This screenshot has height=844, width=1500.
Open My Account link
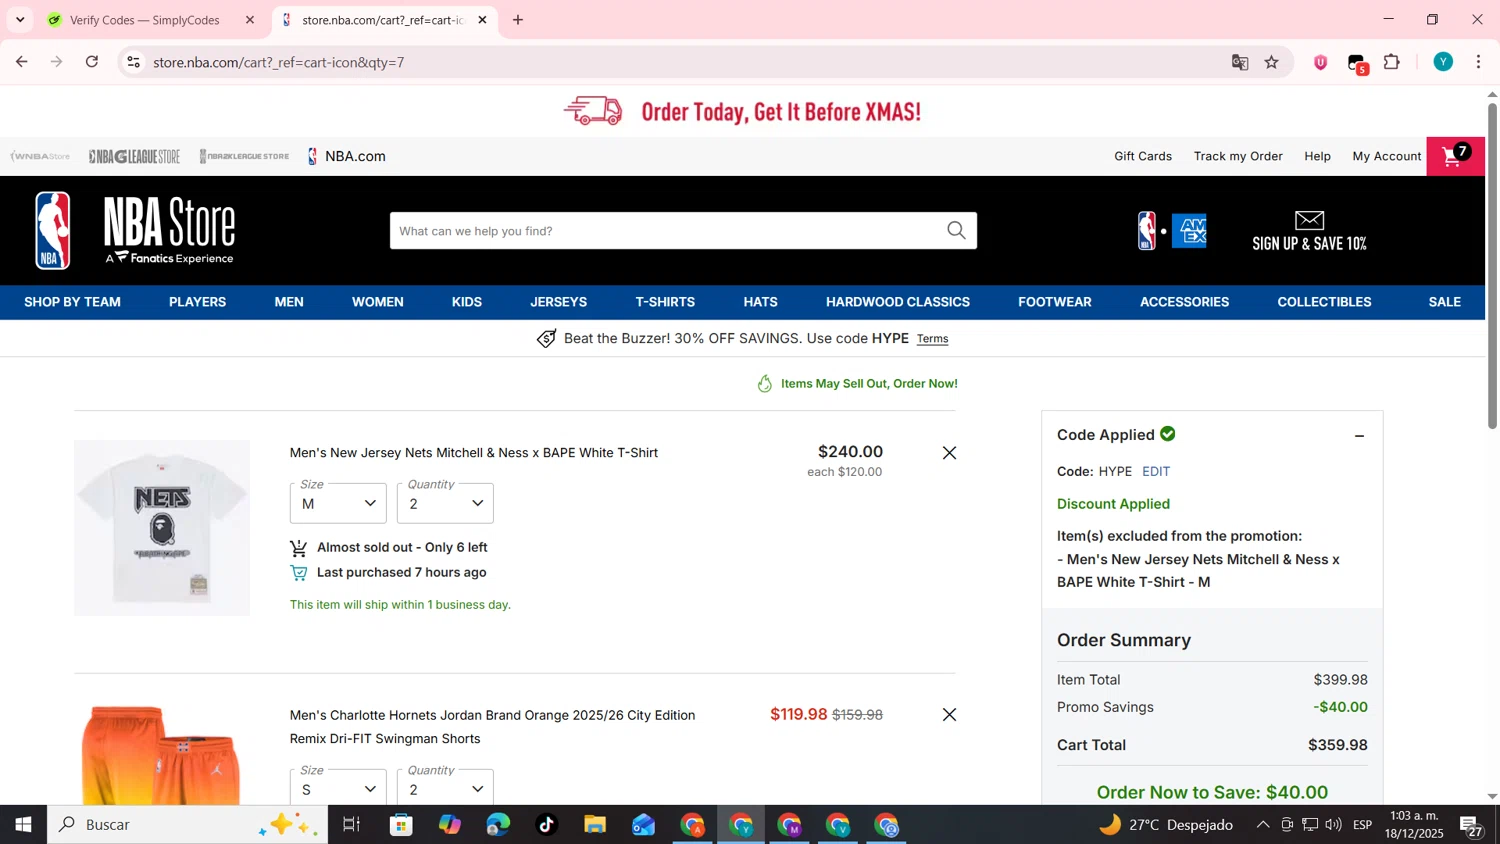pos(1386,156)
